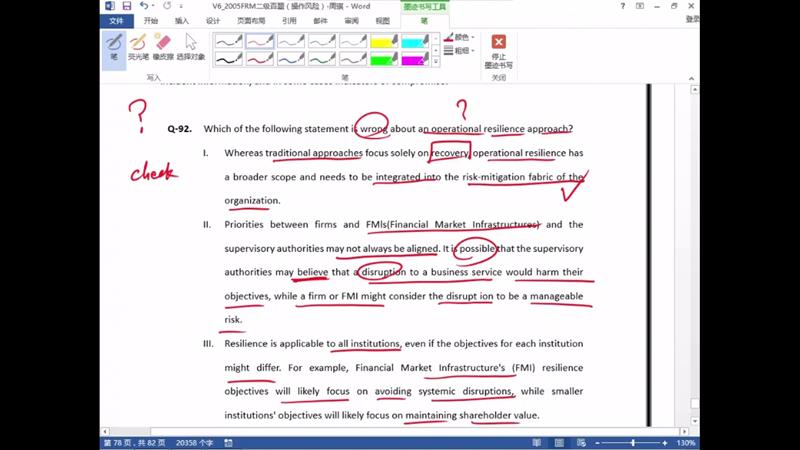Select the Pens (笔) ink tools tab

pyautogui.click(x=424, y=21)
